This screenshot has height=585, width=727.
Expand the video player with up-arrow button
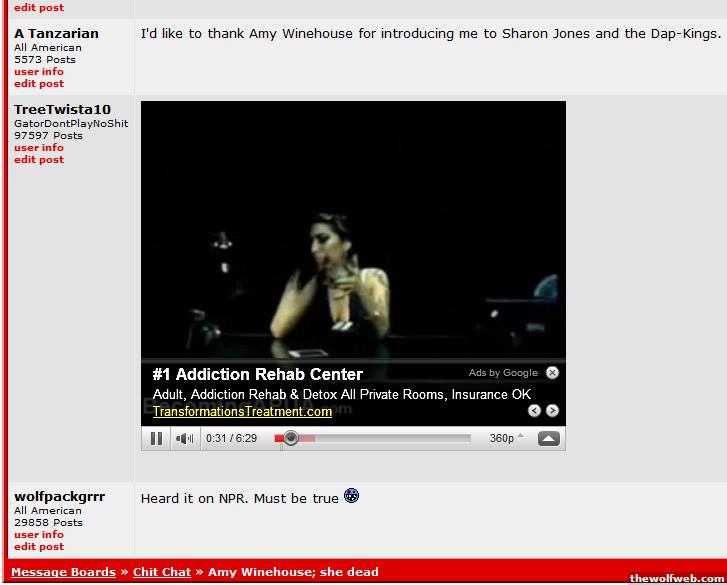(548, 438)
